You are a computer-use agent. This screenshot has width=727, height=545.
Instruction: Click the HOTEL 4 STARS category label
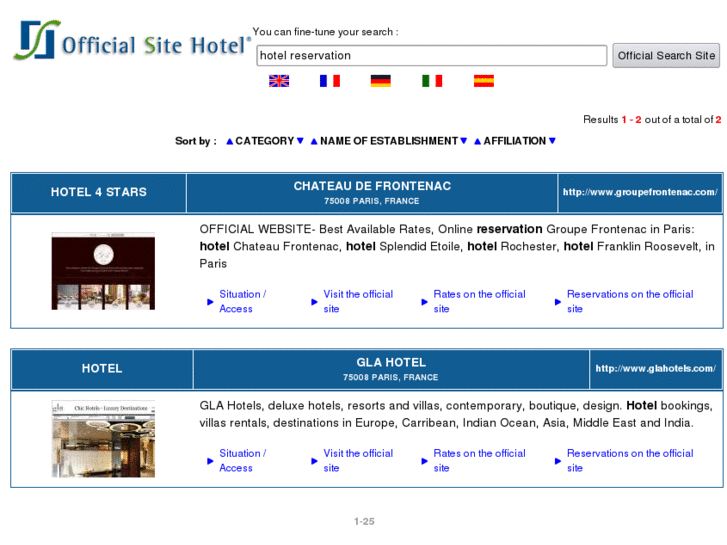(99, 192)
